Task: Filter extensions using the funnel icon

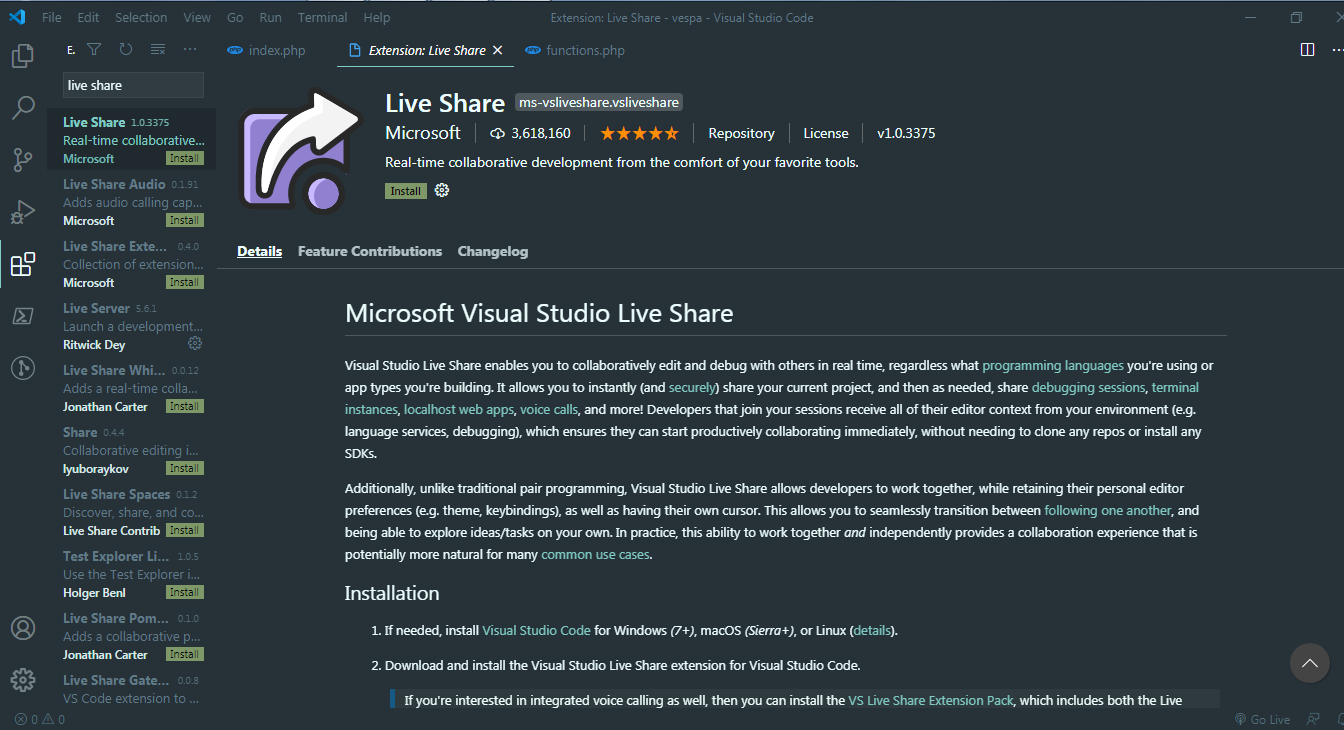Action: click(x=94, y=49)
